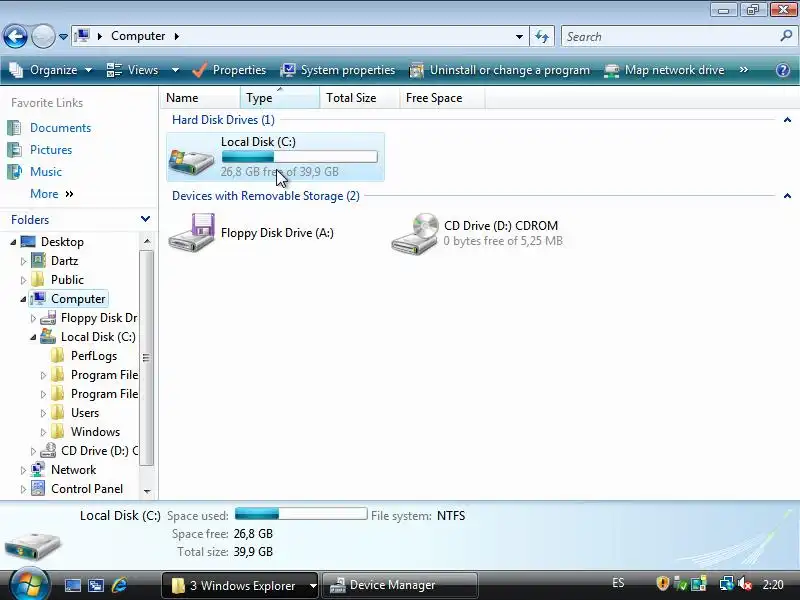
Task: Select the PerfLogs folder
Action: [93, 356]
